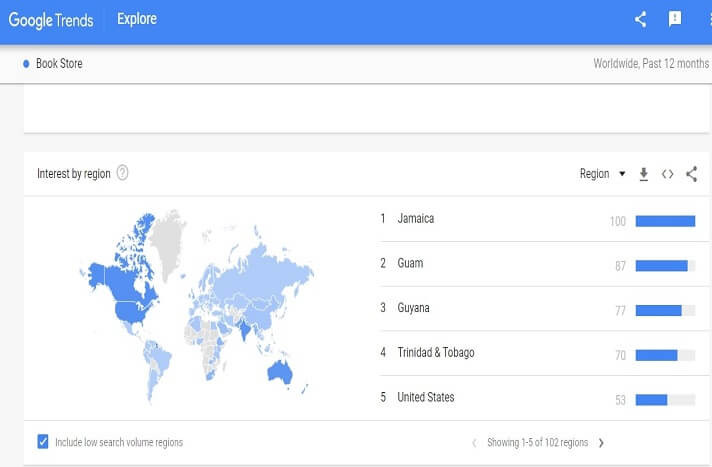The image size is (712, 467).
Task: Open the Worldwide, Past 12 months filter
Action: (x=650, y=64)
